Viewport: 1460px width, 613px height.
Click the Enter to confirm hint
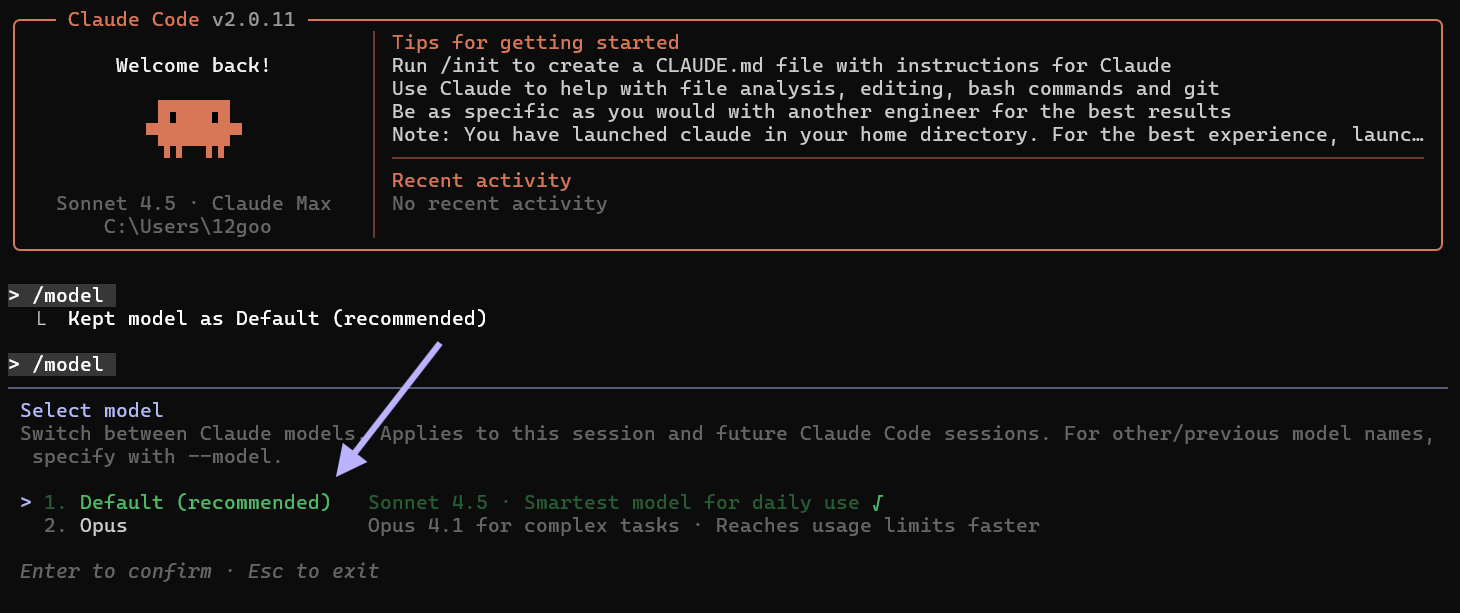pyautogui.click(x=115, y=571)
